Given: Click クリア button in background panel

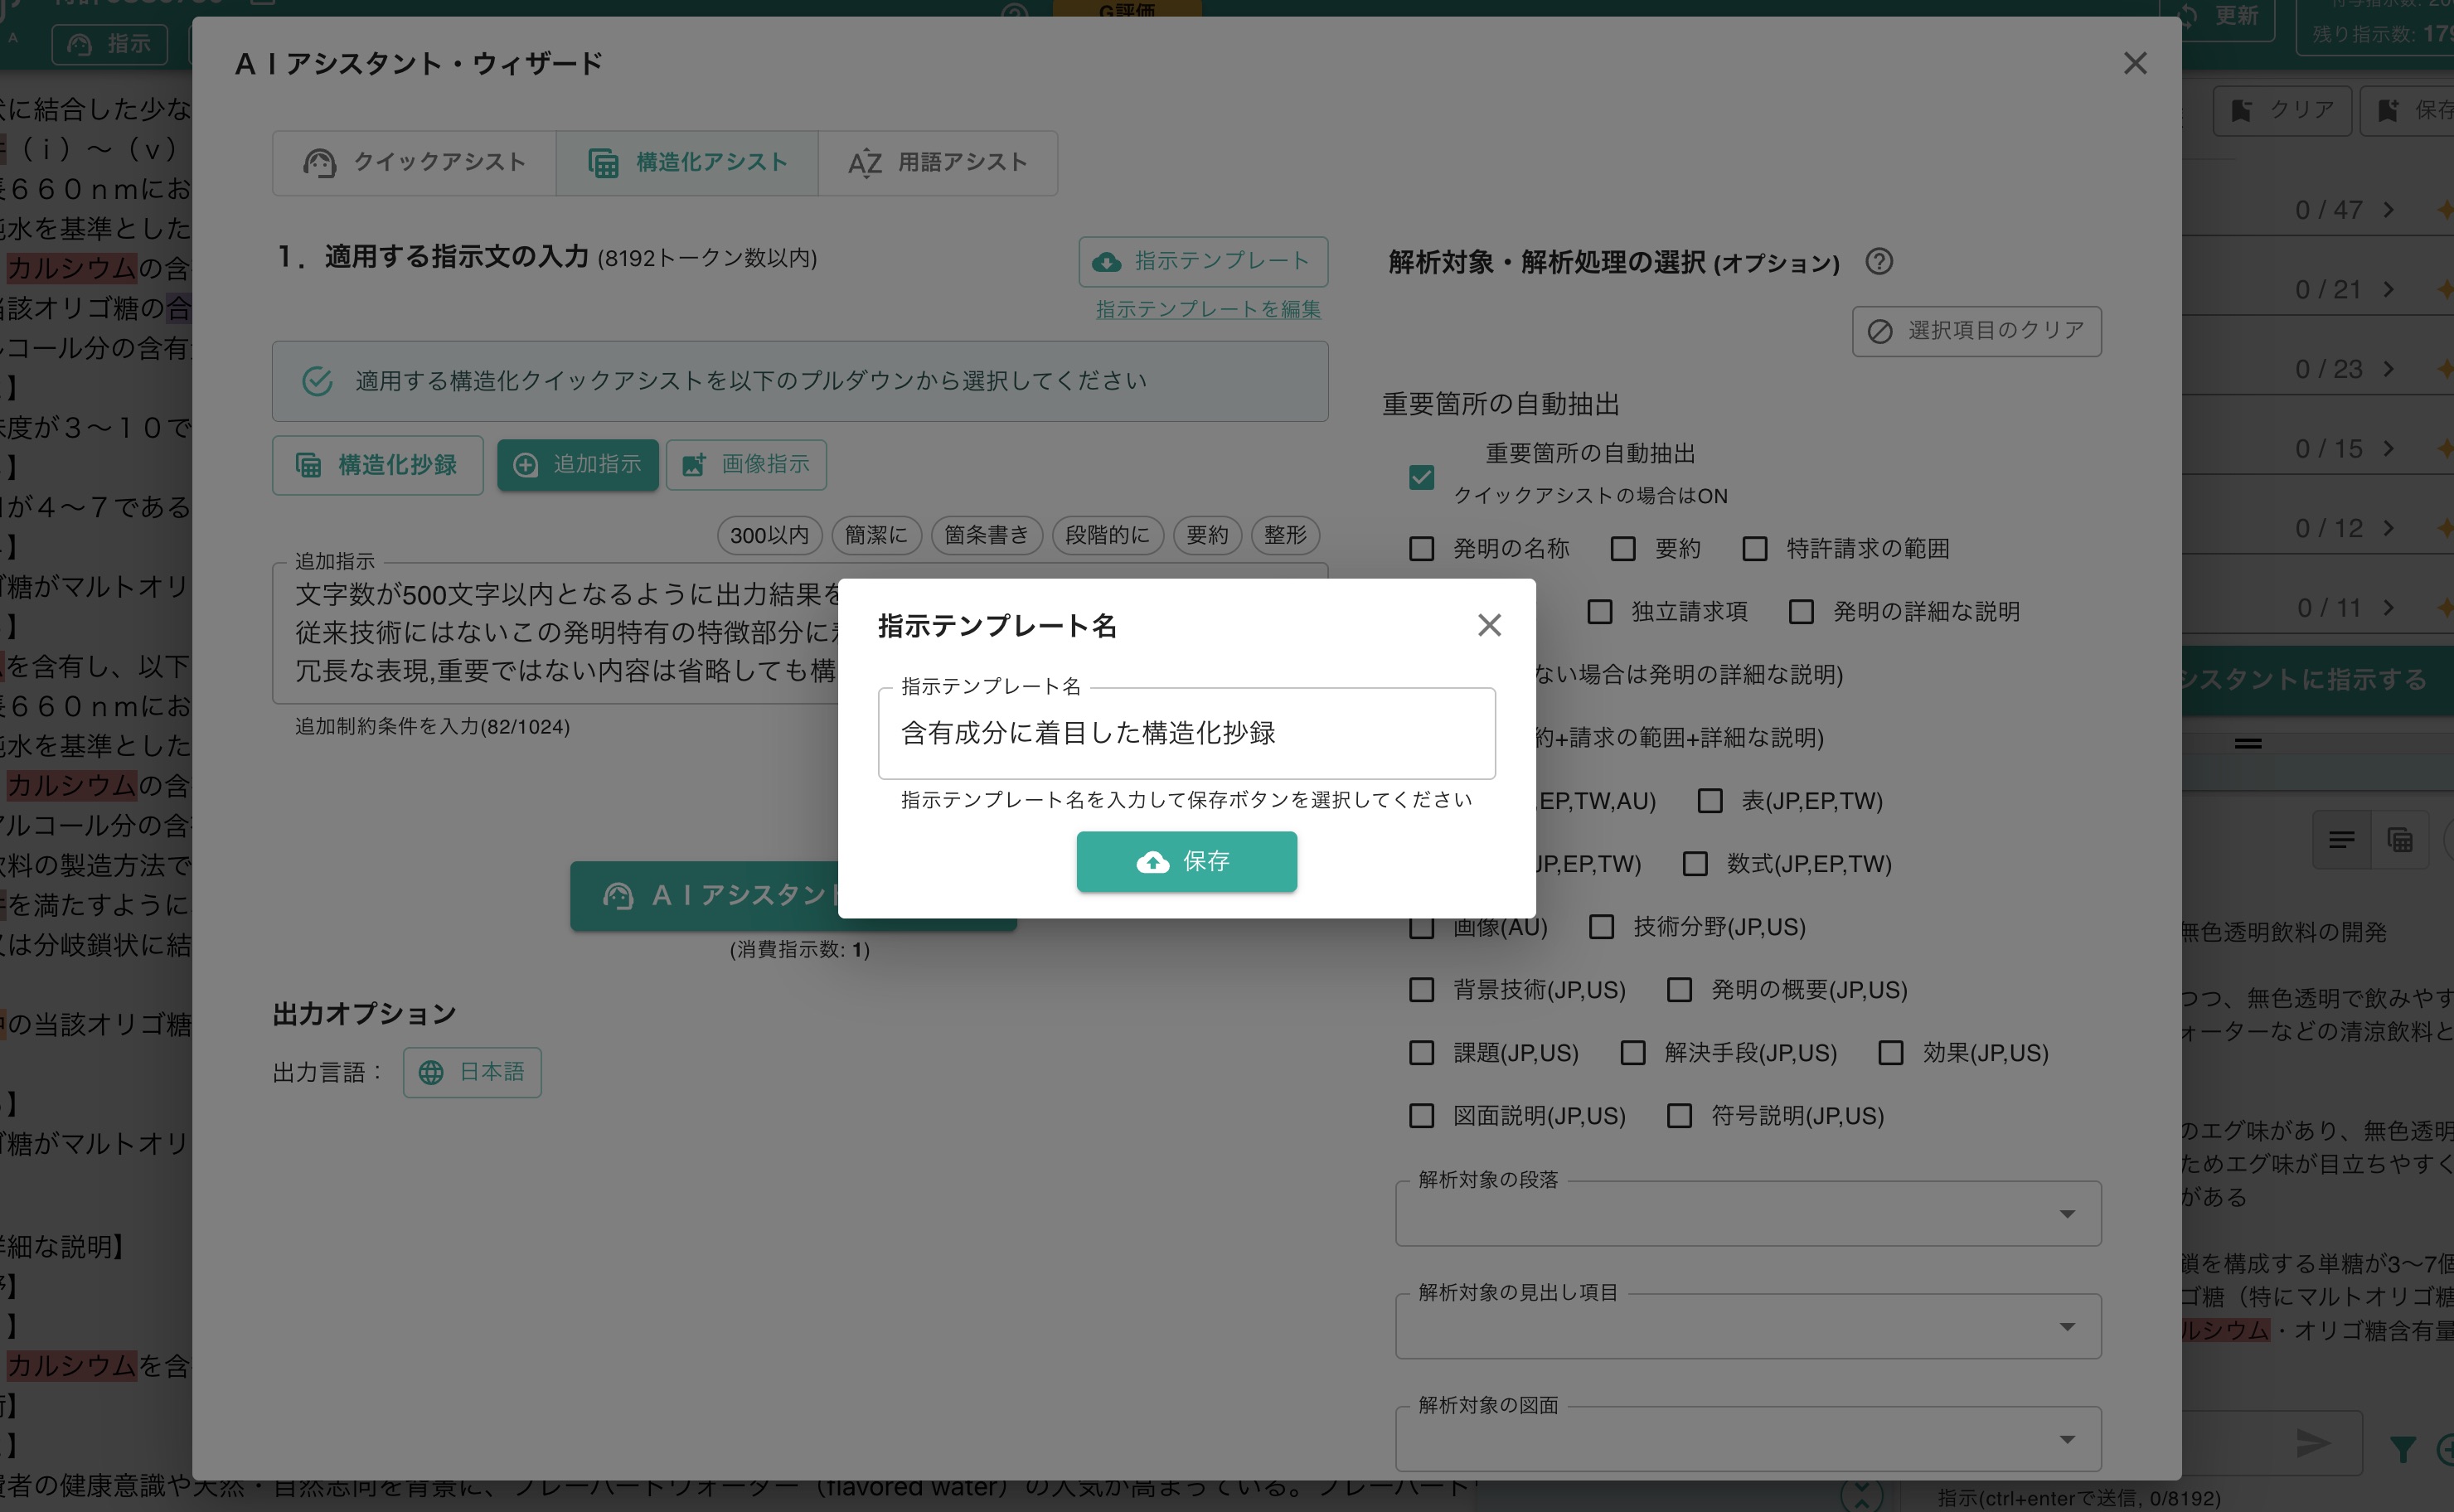Looking at the screenshot, I should point(2282,110).
